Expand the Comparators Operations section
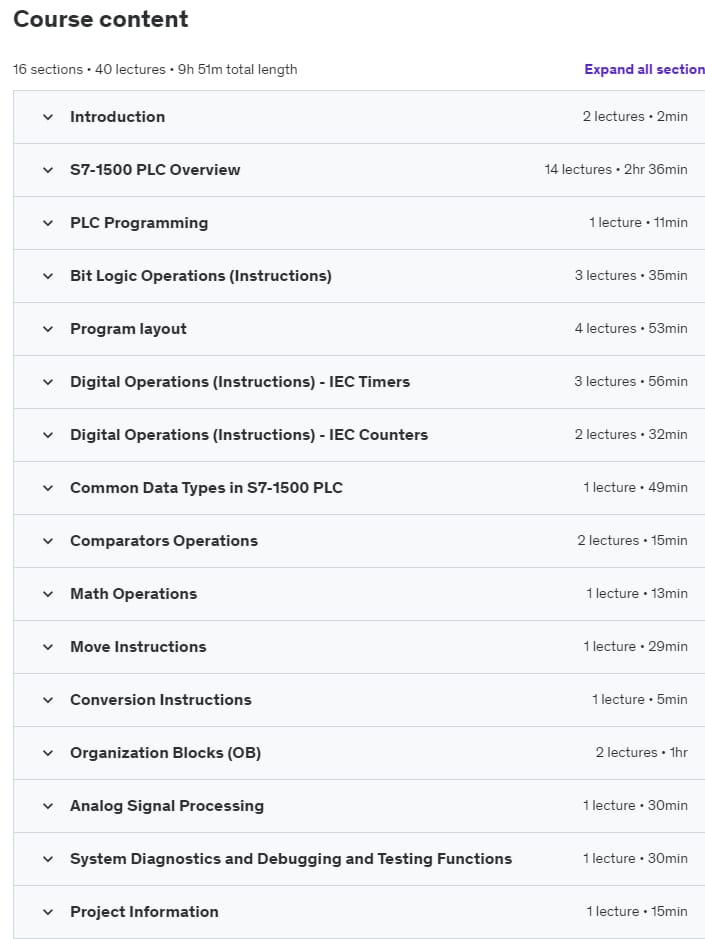 tap(164, 541)
